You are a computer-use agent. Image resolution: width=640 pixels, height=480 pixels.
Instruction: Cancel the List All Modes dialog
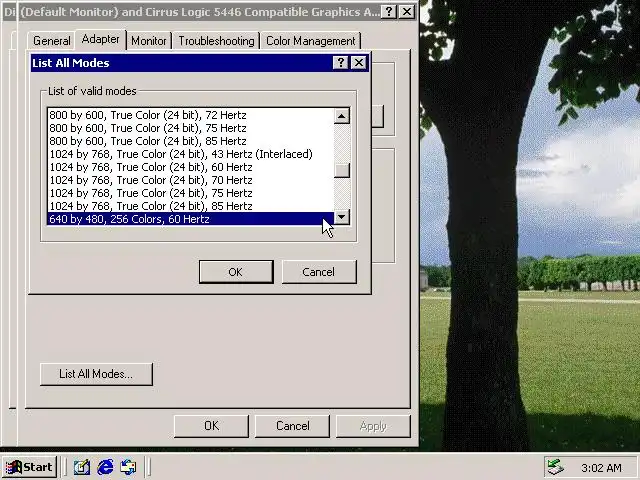tap(319, 272)
